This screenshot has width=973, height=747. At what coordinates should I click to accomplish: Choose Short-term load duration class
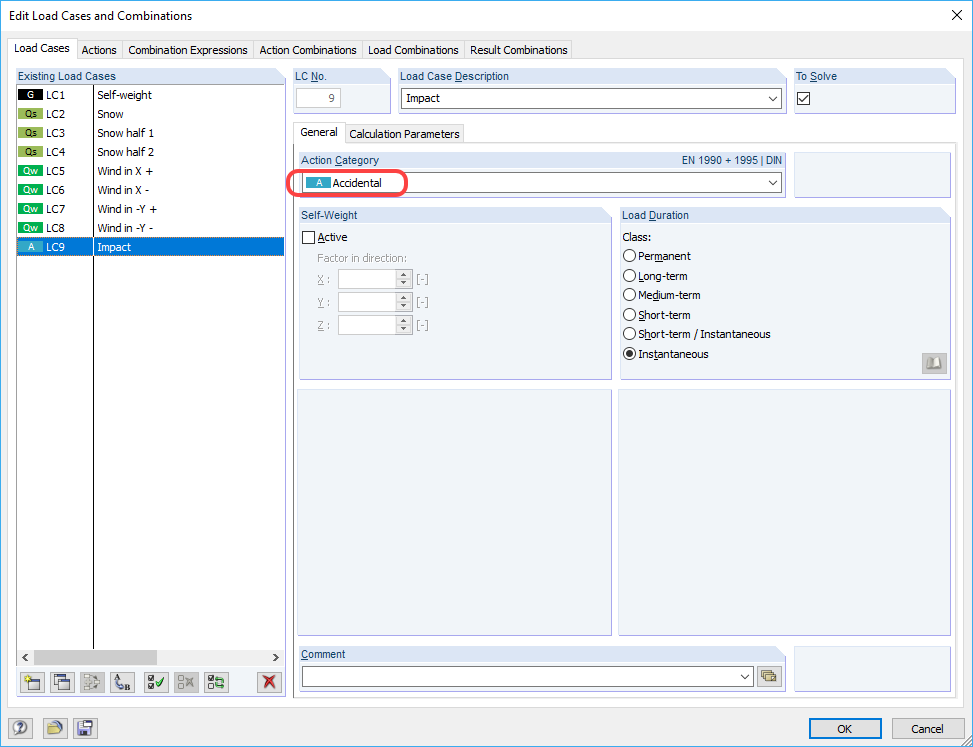630,315
